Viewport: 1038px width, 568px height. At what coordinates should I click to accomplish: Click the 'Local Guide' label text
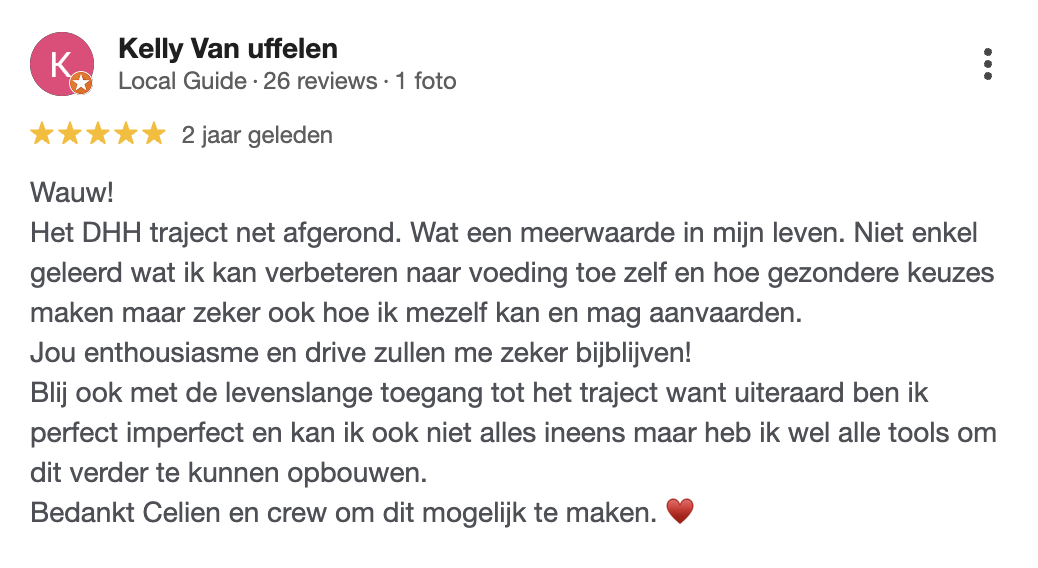tap(182, 81)
